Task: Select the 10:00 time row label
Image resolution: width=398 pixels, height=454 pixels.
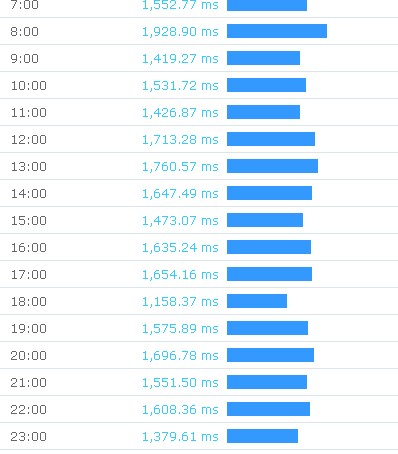Action: click(x=29, y=86)
